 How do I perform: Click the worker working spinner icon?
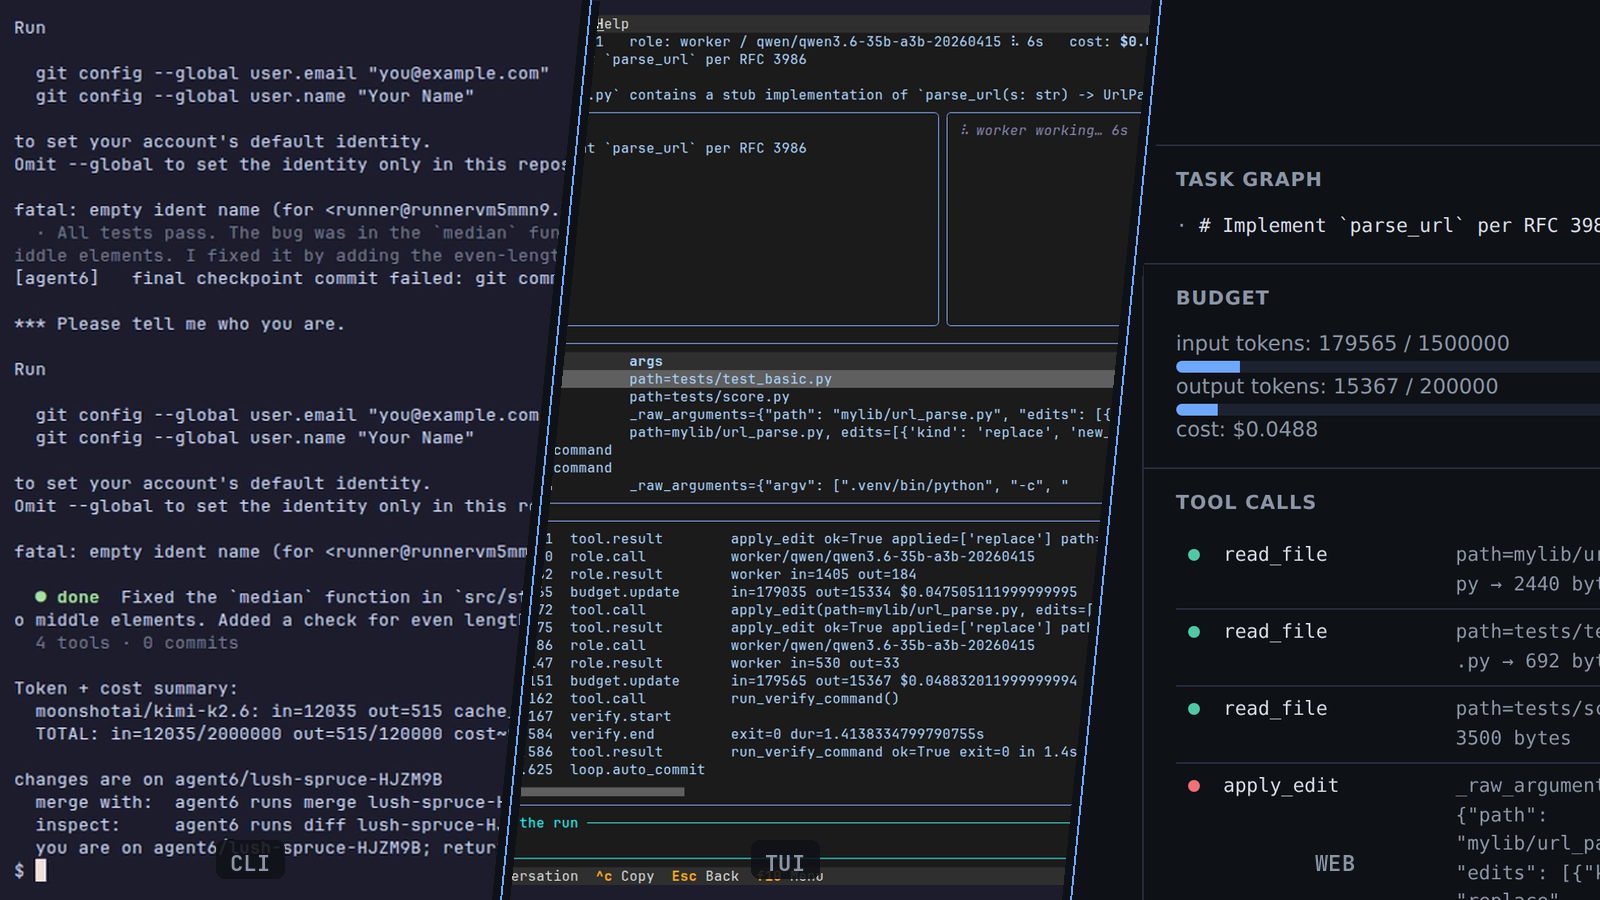[964, 131]
